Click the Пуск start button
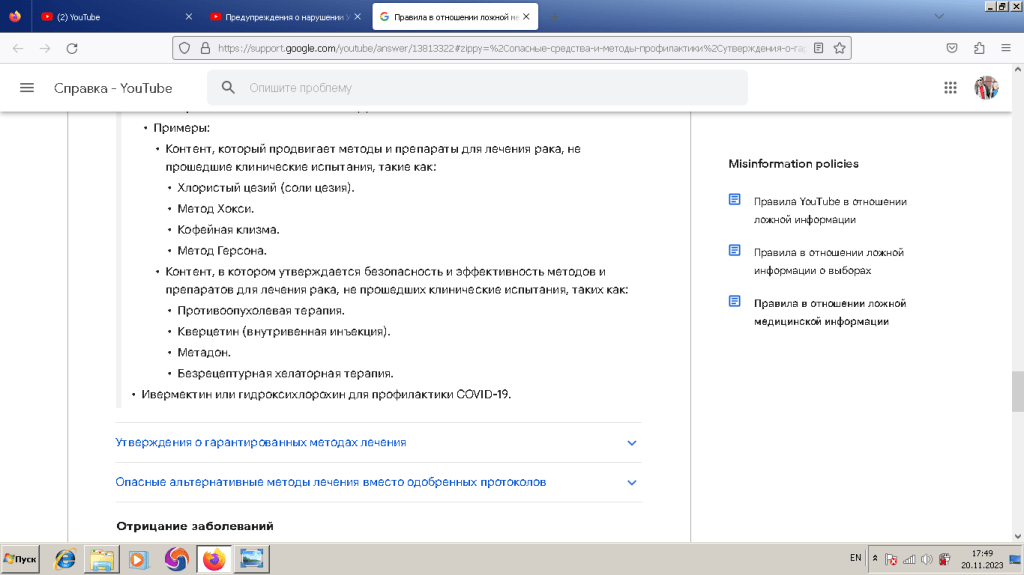Viewport: 1024px width, 575px height. point(20,559)
